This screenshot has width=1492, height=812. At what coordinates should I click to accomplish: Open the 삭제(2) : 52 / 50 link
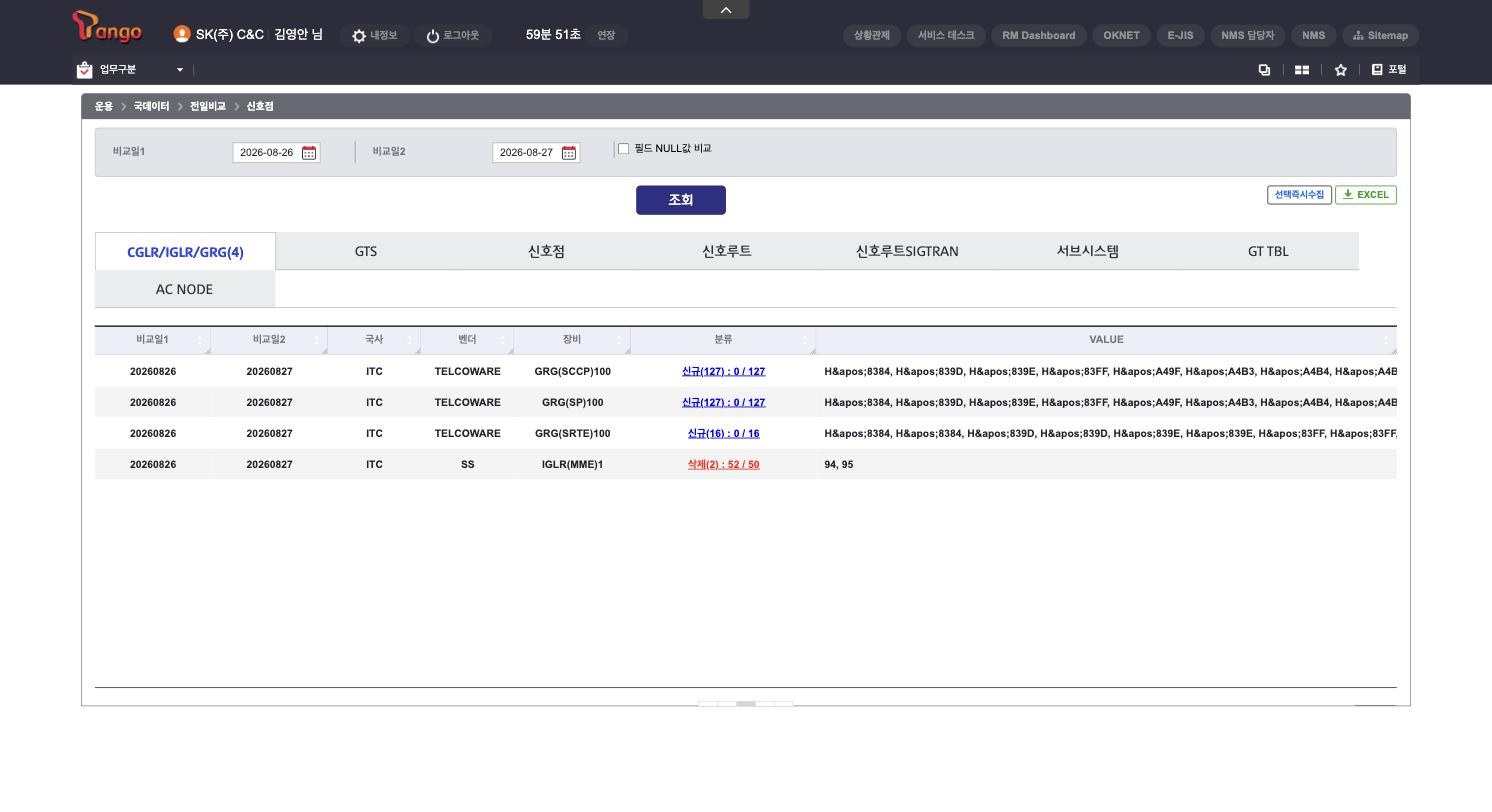pyautogui.click(x=723, y=465)
